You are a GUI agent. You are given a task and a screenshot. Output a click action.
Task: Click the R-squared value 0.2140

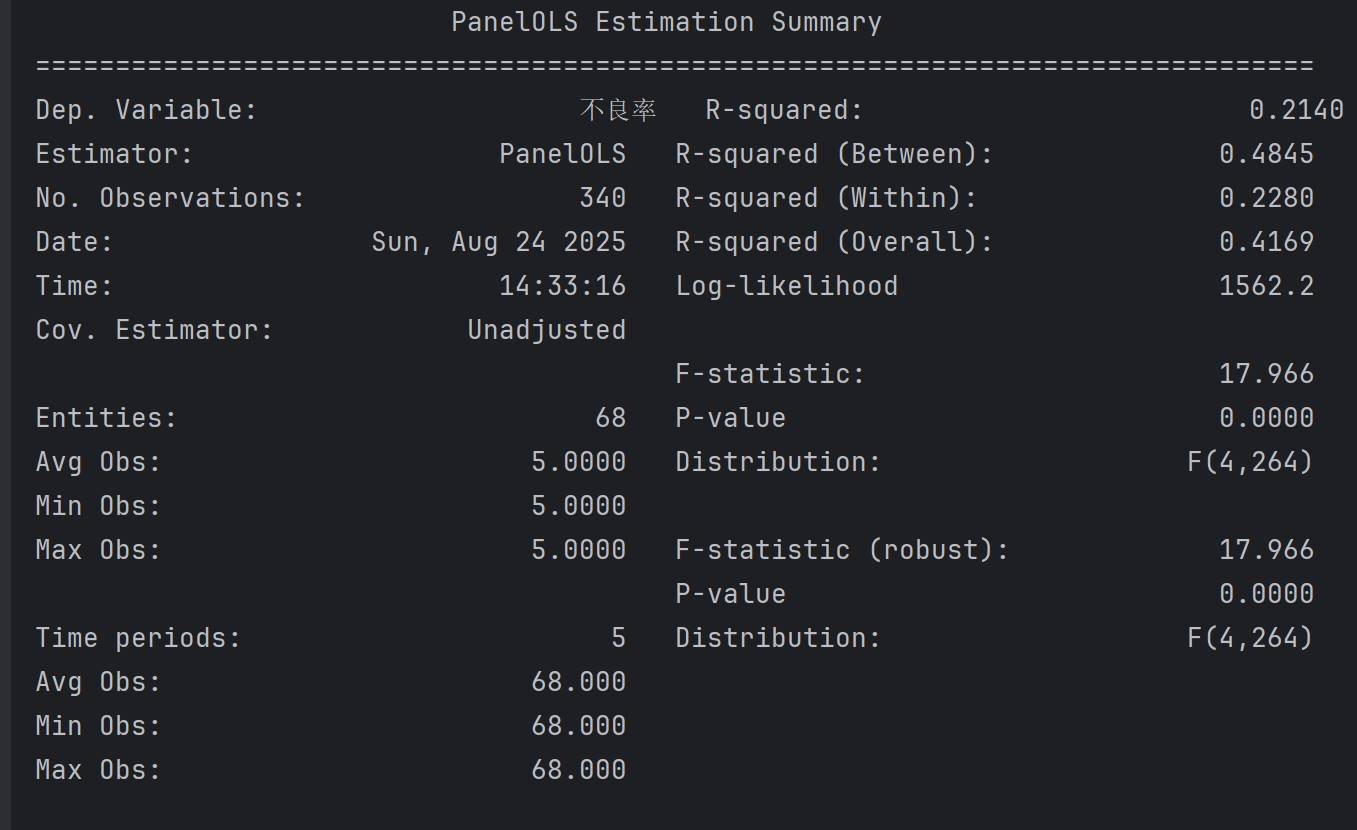coord(1295,110)
